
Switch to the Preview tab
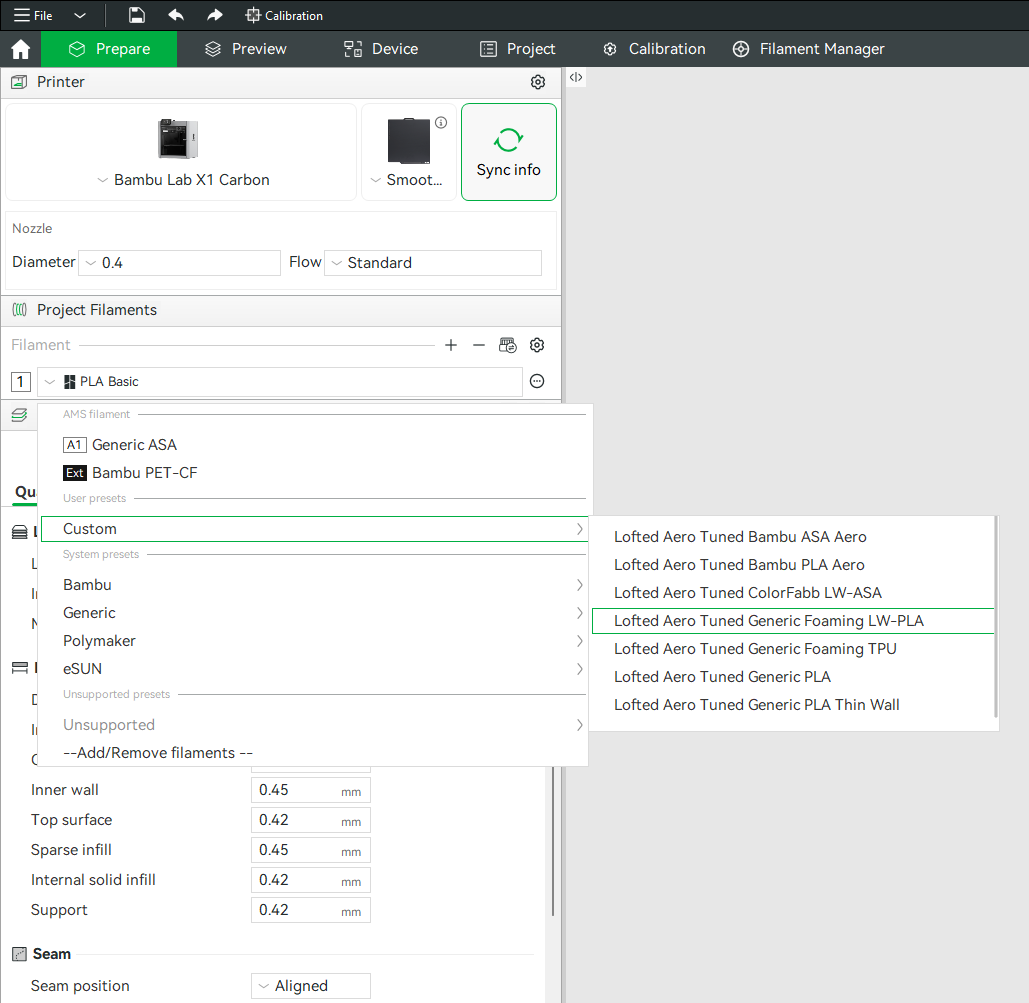(245, 49)
